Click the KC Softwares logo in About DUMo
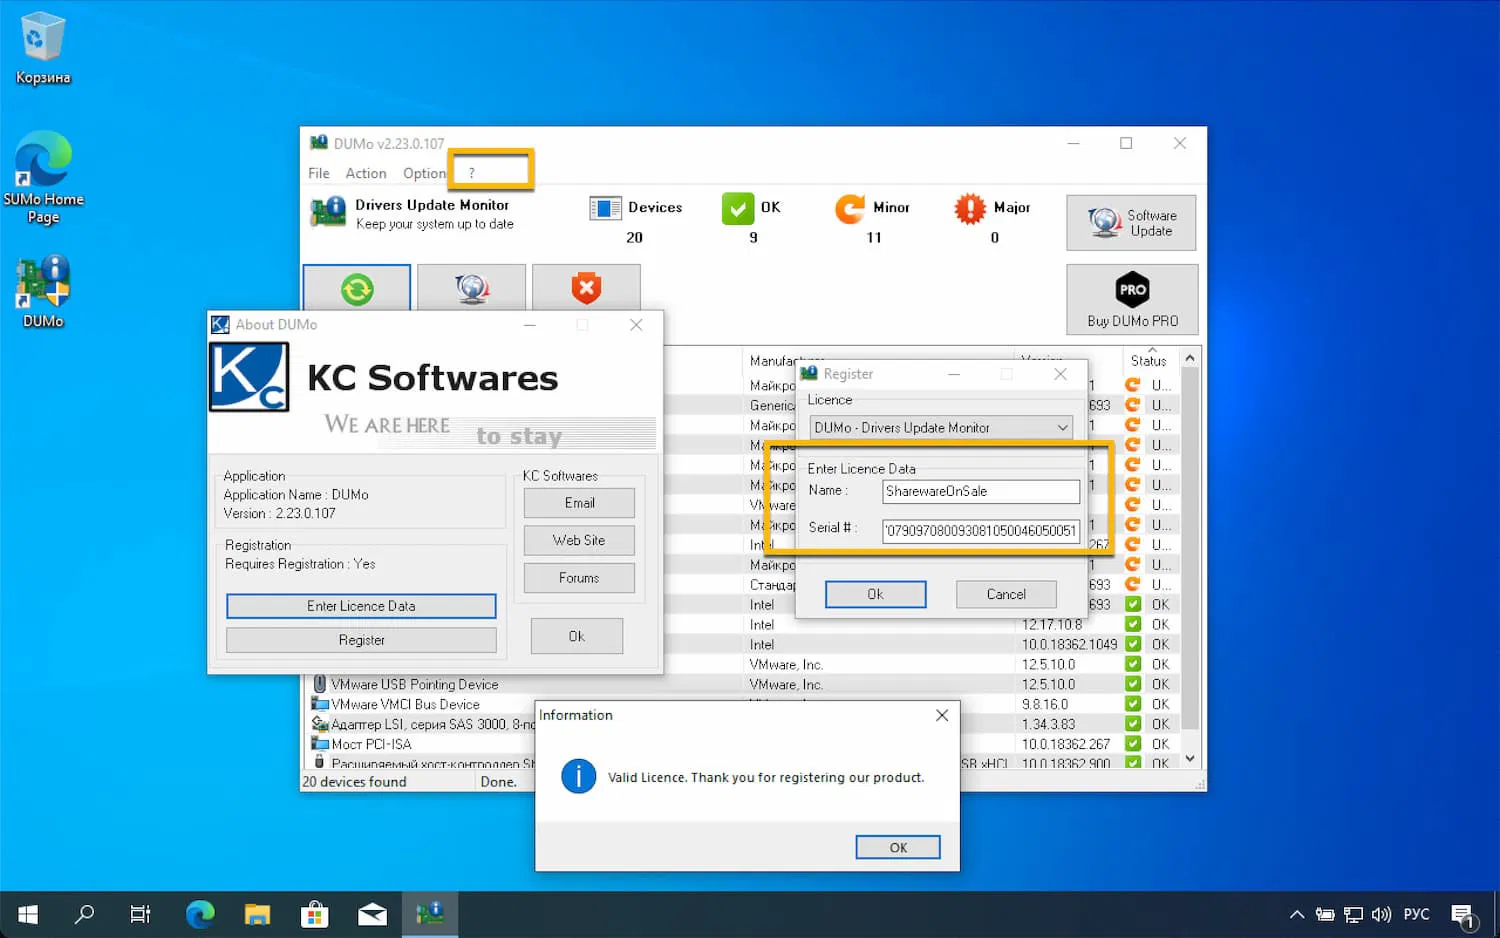Screen dimensions: 1500x938 [x=249, y=377]
